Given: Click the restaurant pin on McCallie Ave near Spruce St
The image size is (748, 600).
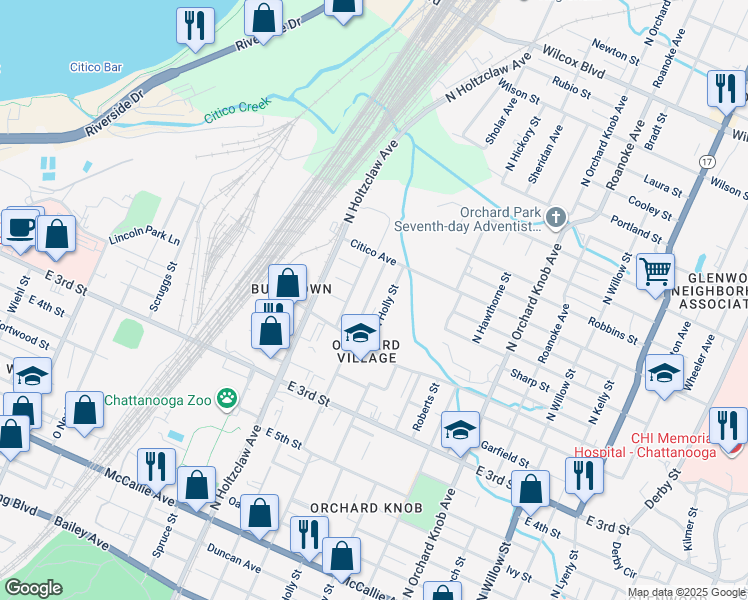Looking at the screenshot, I should (x=156, y=469).
